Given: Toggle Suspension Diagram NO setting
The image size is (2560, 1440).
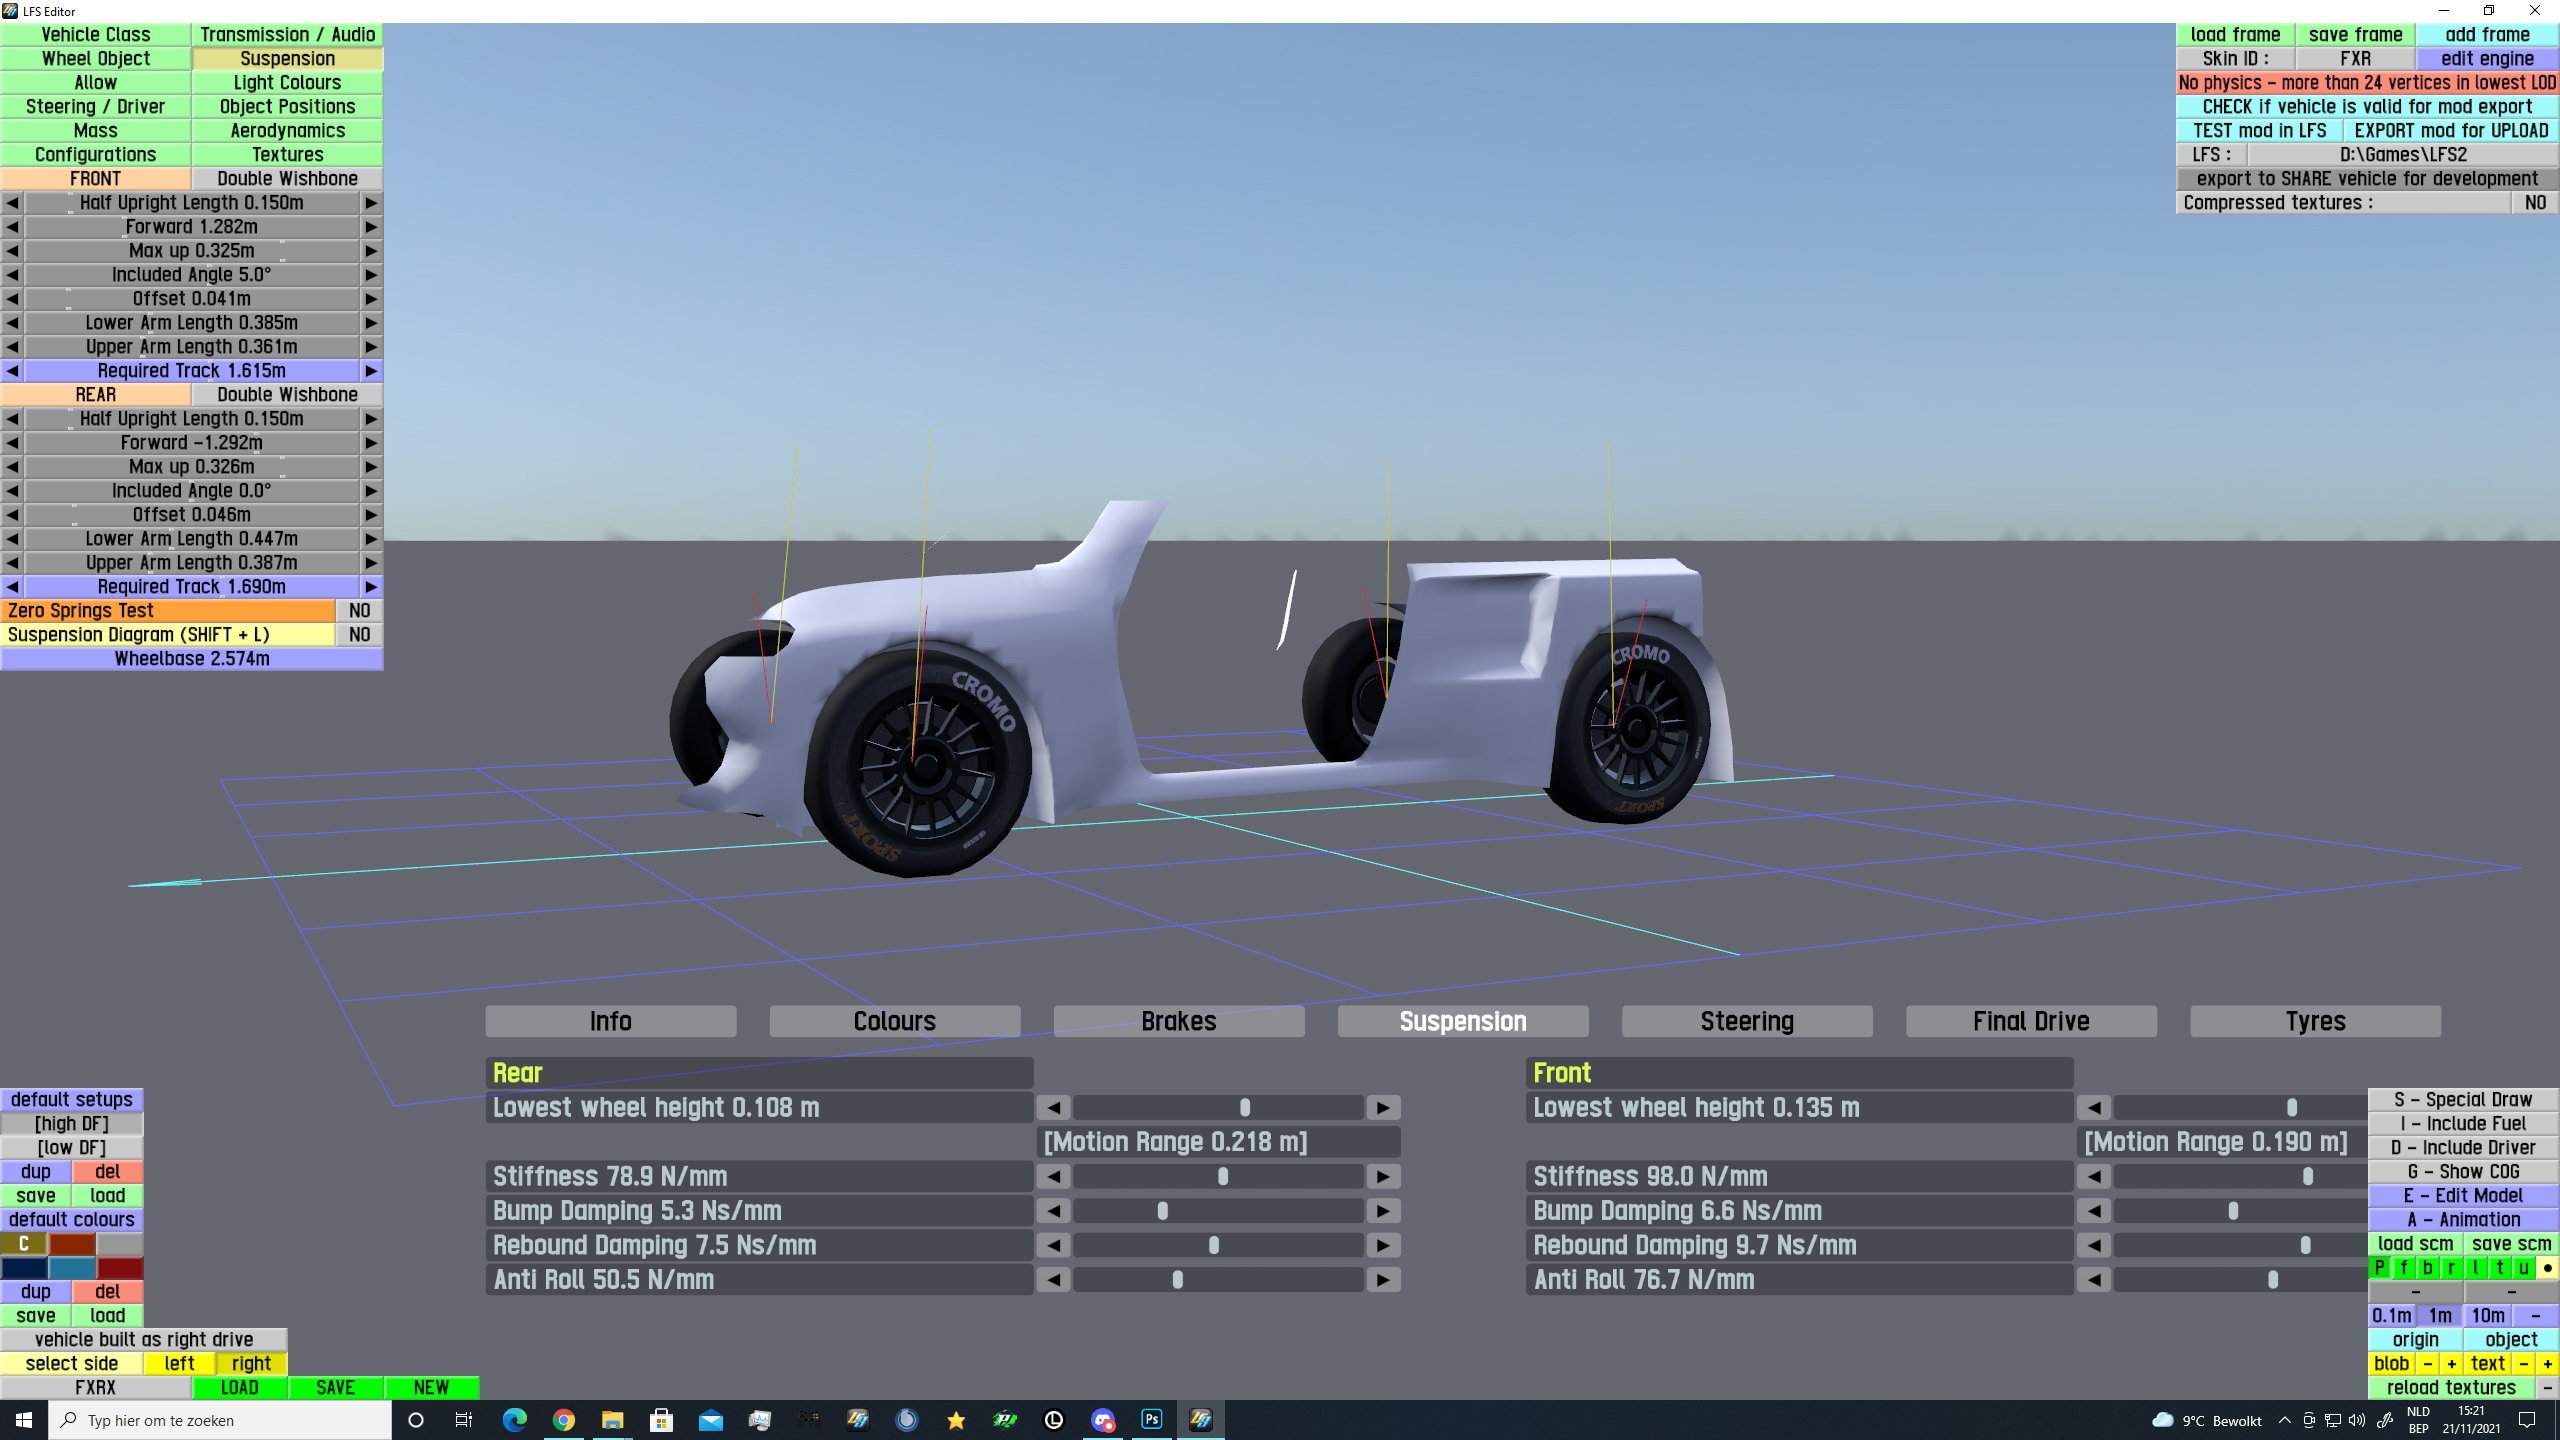Looking at the screenshot, I should coord(359,635).
